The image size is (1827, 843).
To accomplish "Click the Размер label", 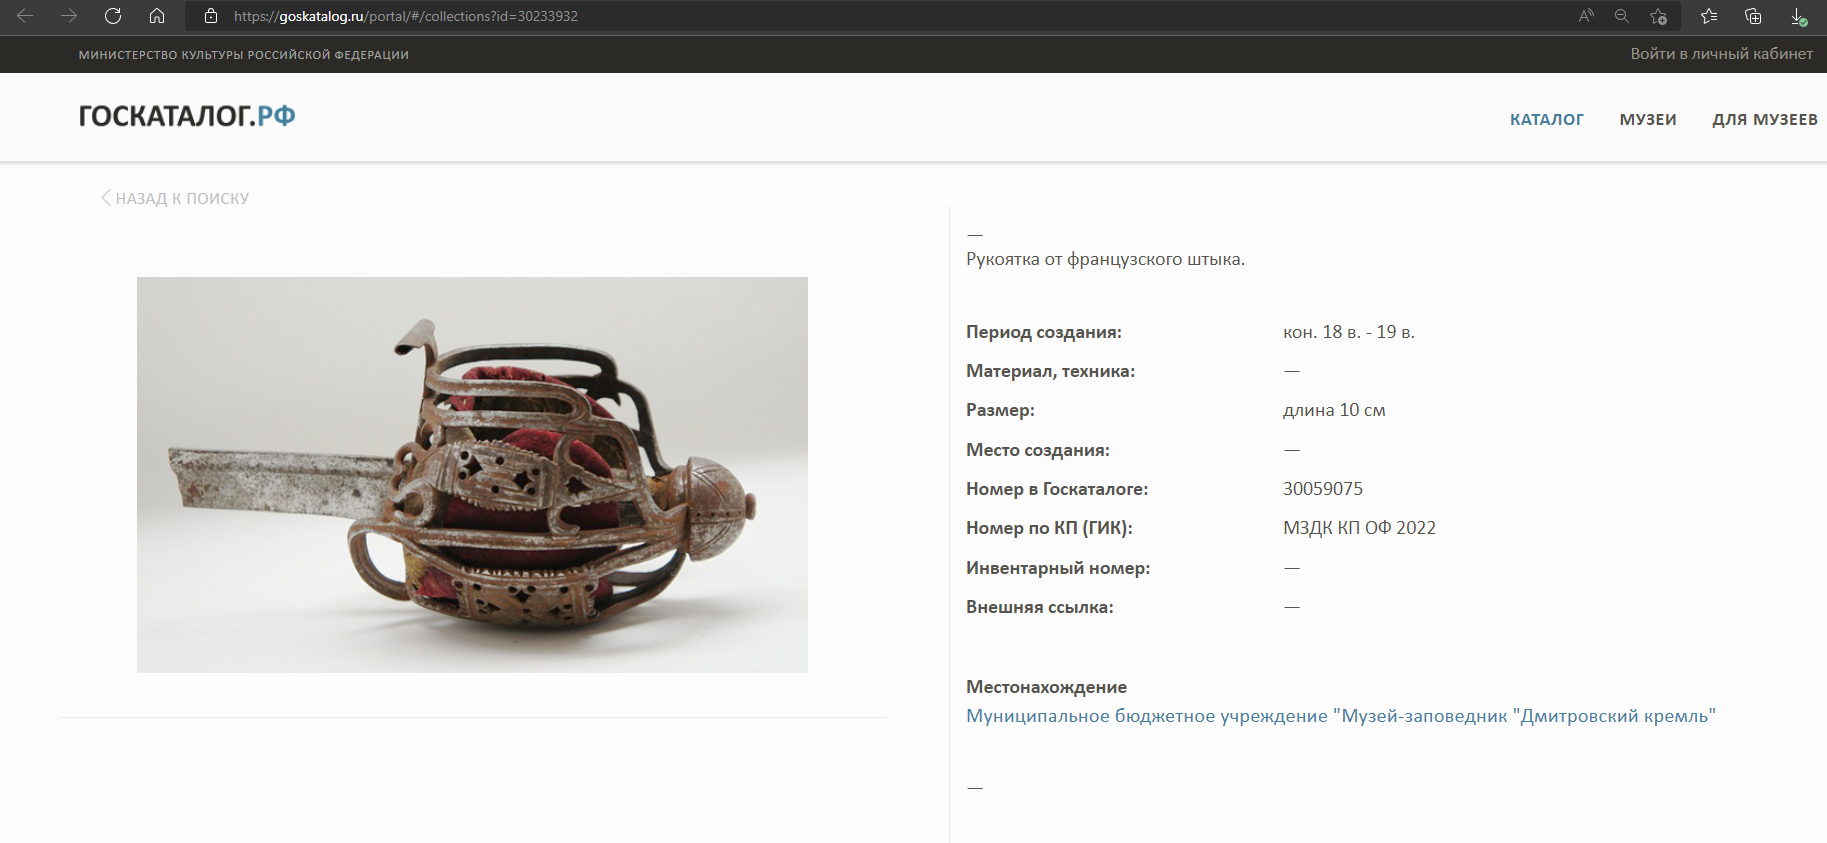I will point(1000,410).
